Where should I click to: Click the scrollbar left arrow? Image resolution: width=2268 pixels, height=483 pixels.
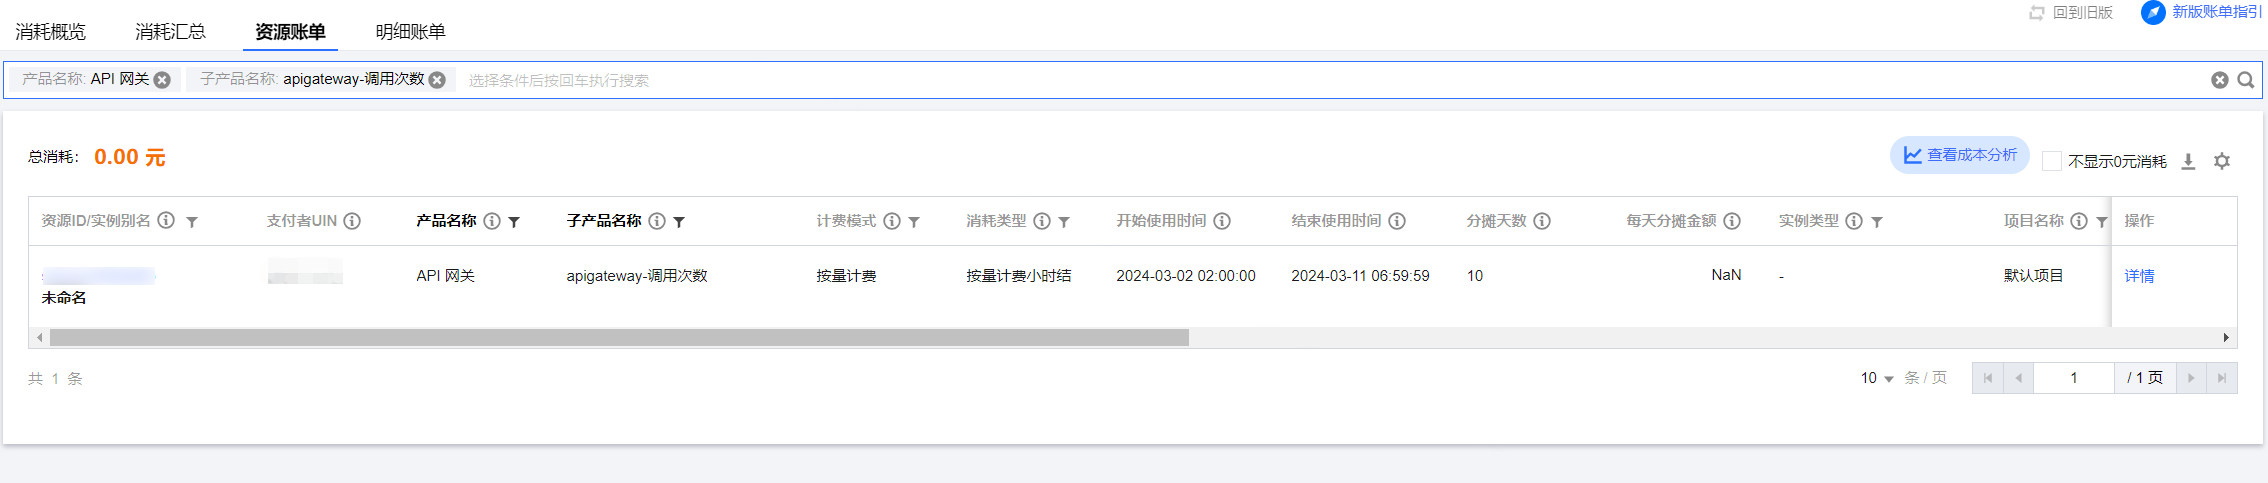pos(39,338)
